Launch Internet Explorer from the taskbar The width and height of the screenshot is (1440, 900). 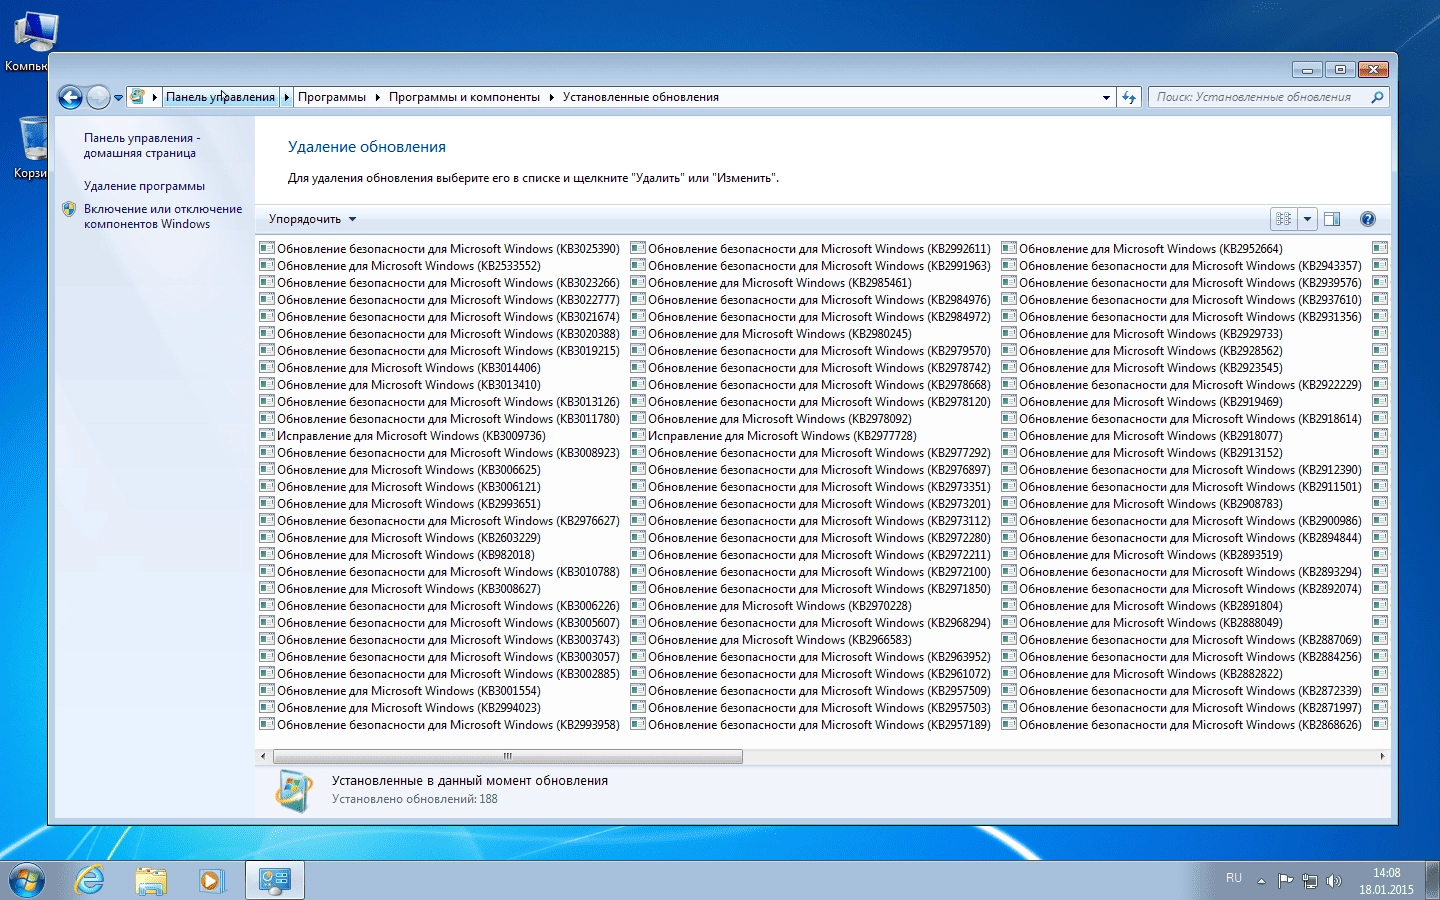(x=90, y=881)
